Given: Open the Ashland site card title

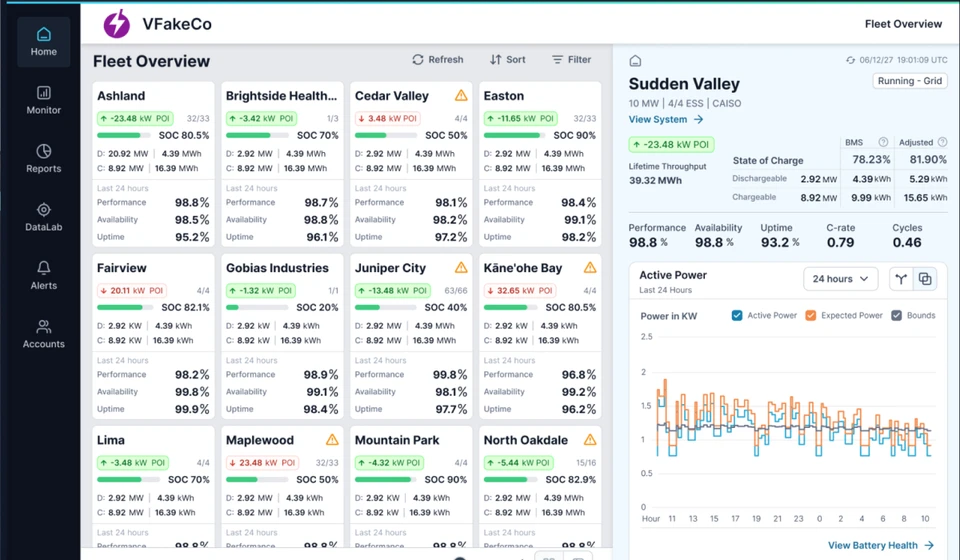Looking at the screenshot, I should tap(121, 95).
